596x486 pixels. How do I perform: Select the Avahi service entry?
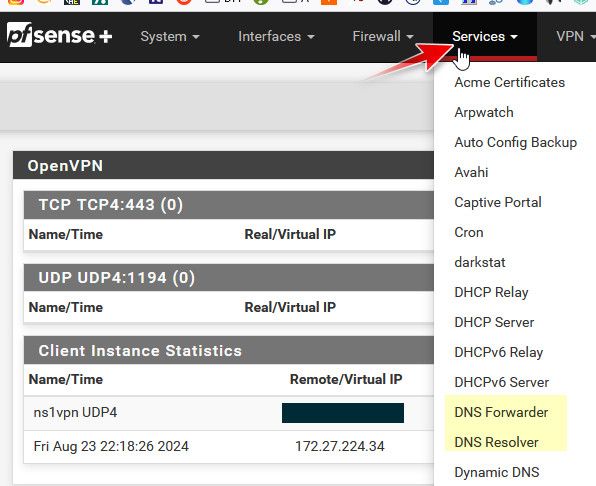click(471, 173)
